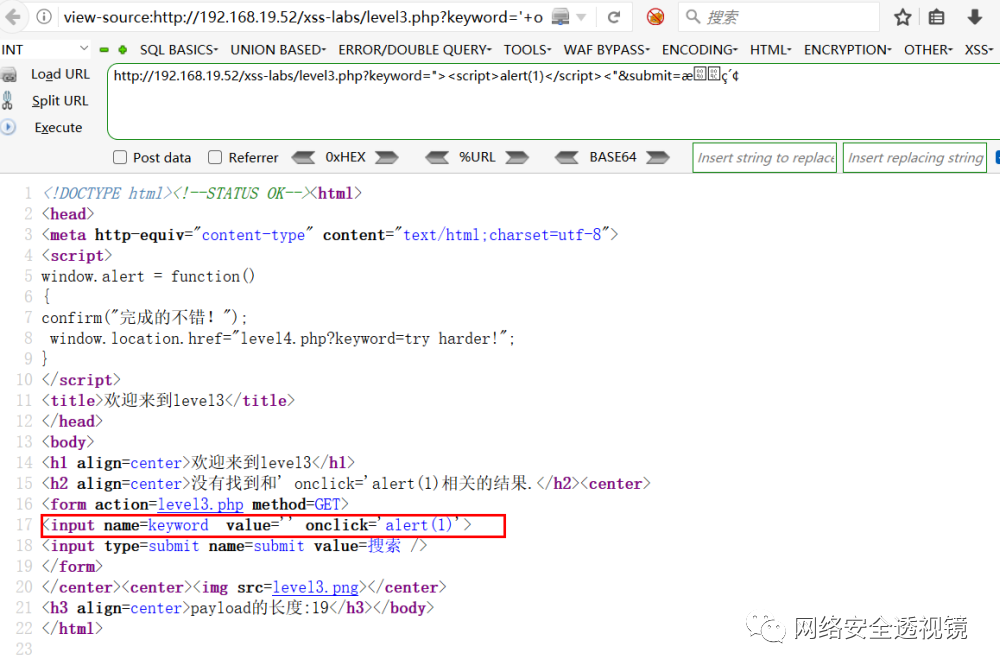Click the green plus HackBar icon
Image resolution: width=1000 pixels, height=672 pixels.
click(122, 50)
